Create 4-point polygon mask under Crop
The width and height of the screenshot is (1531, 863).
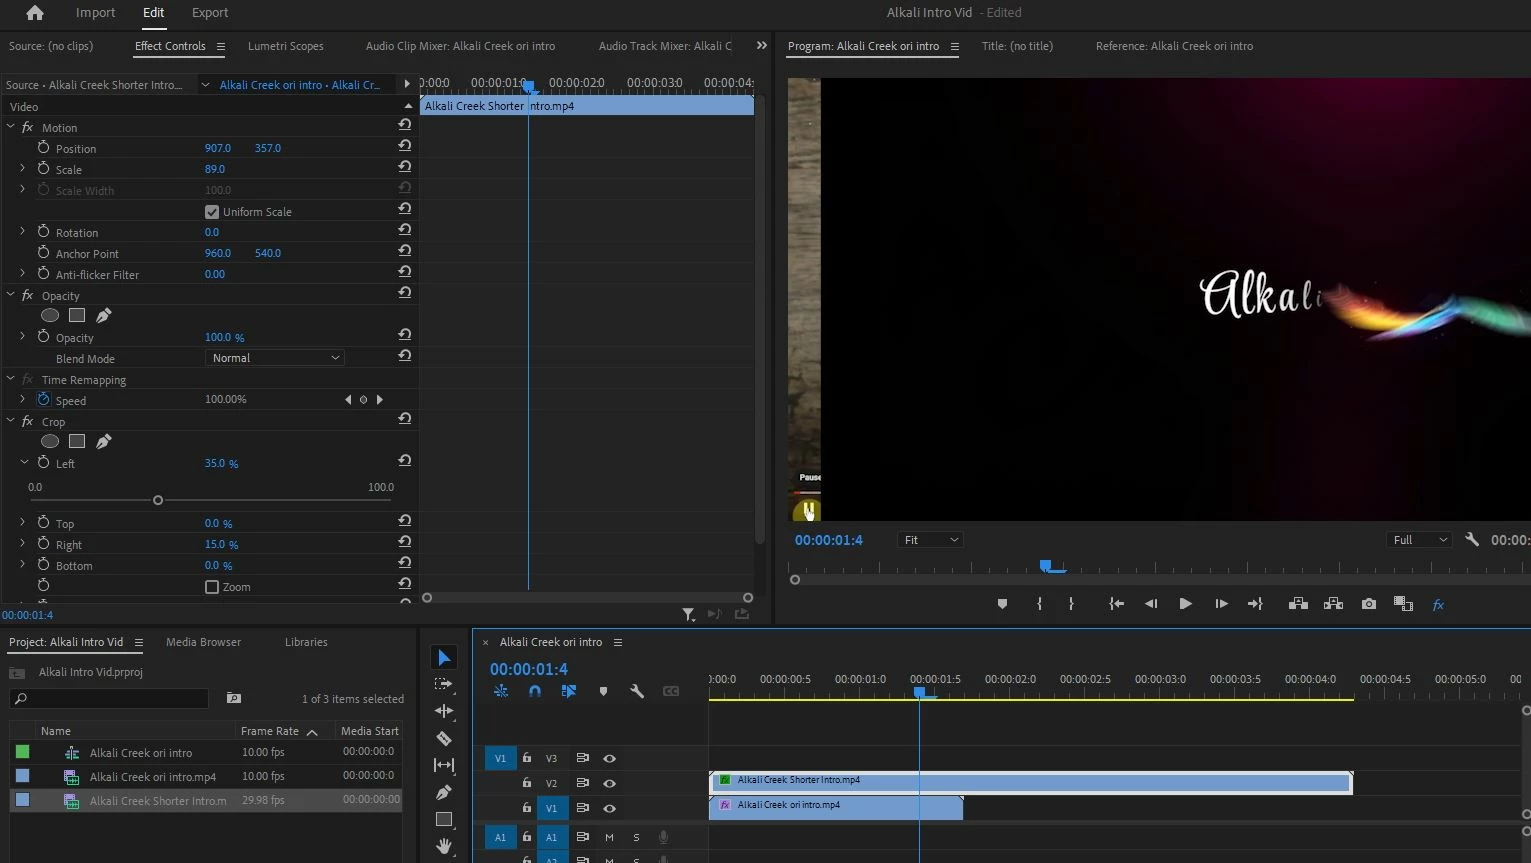pos(77,441)
